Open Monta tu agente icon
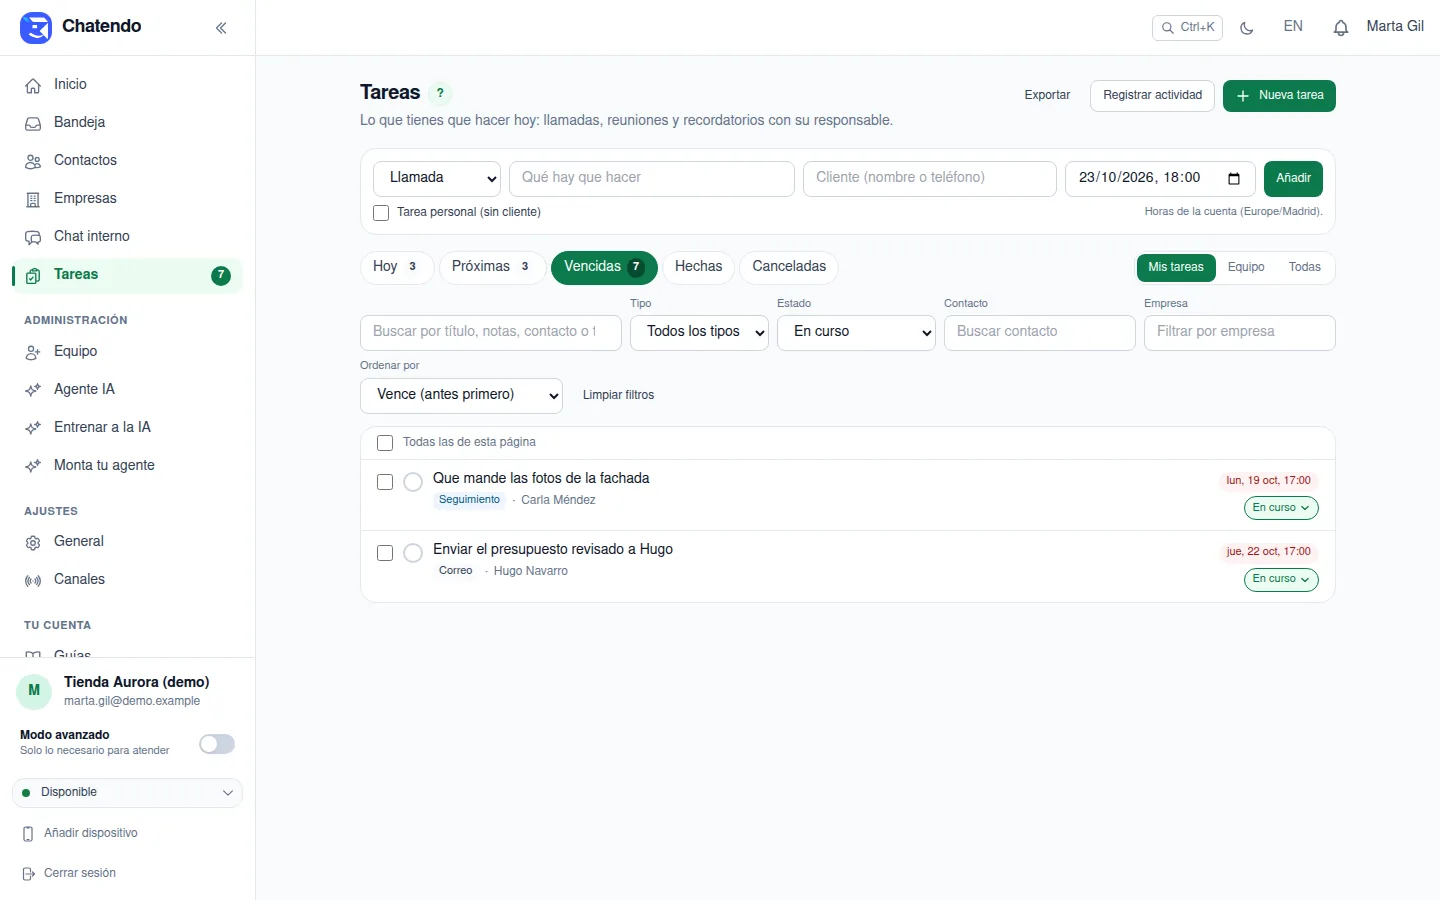This screenshot has height=900, width=1440. [33, 466]
